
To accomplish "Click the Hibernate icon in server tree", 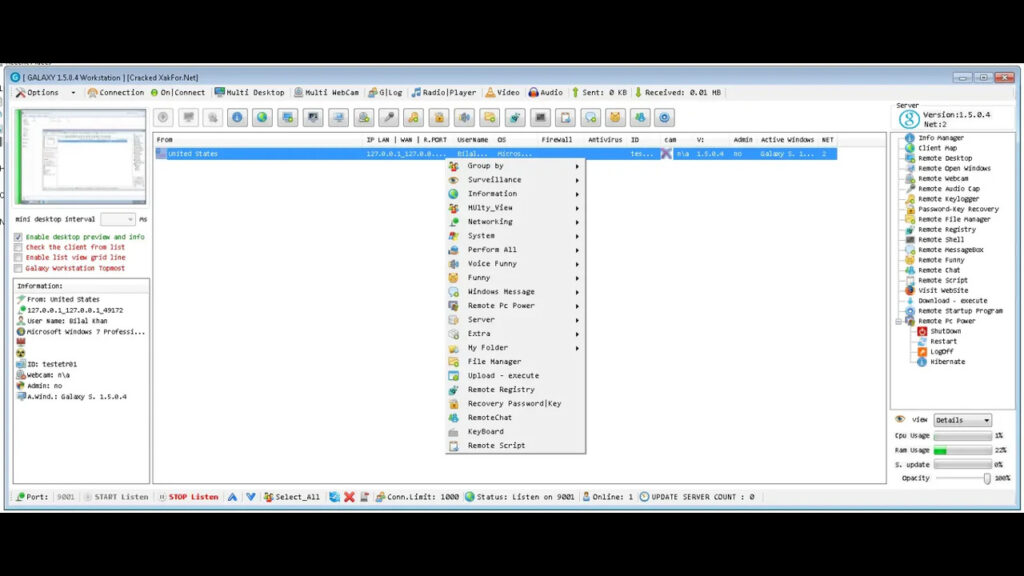I will tap(922, 362).
